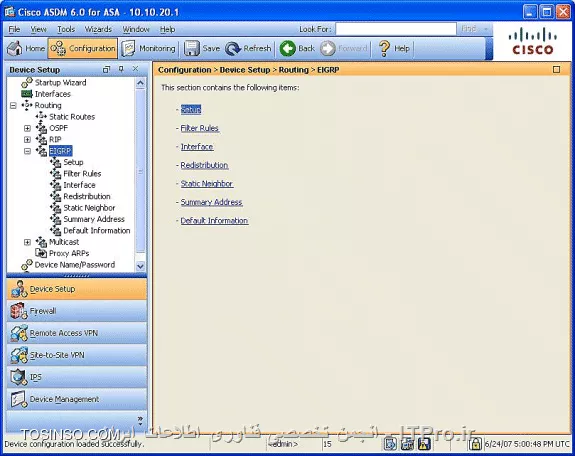Click the Find button
The width and height of the screenshot is (575, 456).
pyautogui.click(x=469, y=29)
